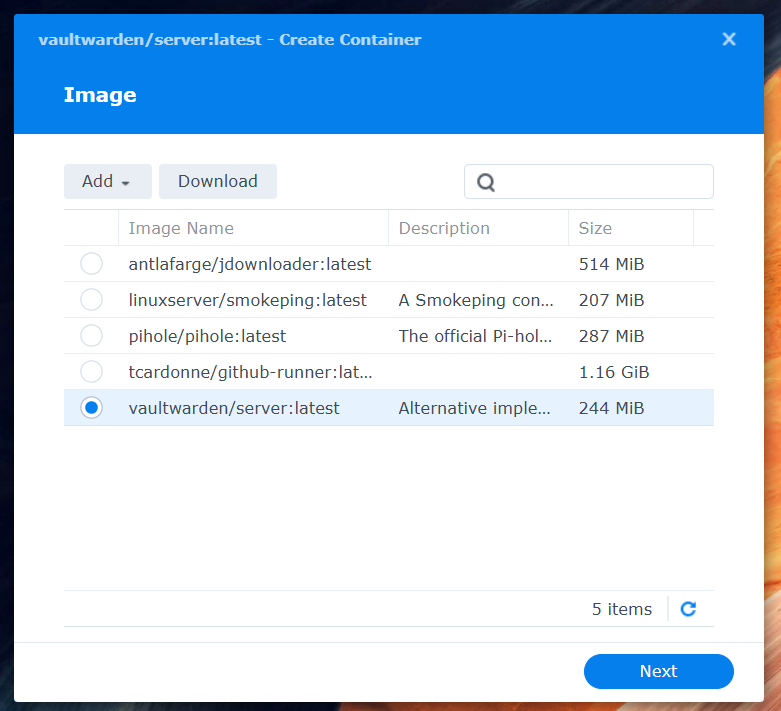Select the linuxserver/smokeping:latest radio button
The height and width of the screenshot is (711, 781).
coord(91,300)
